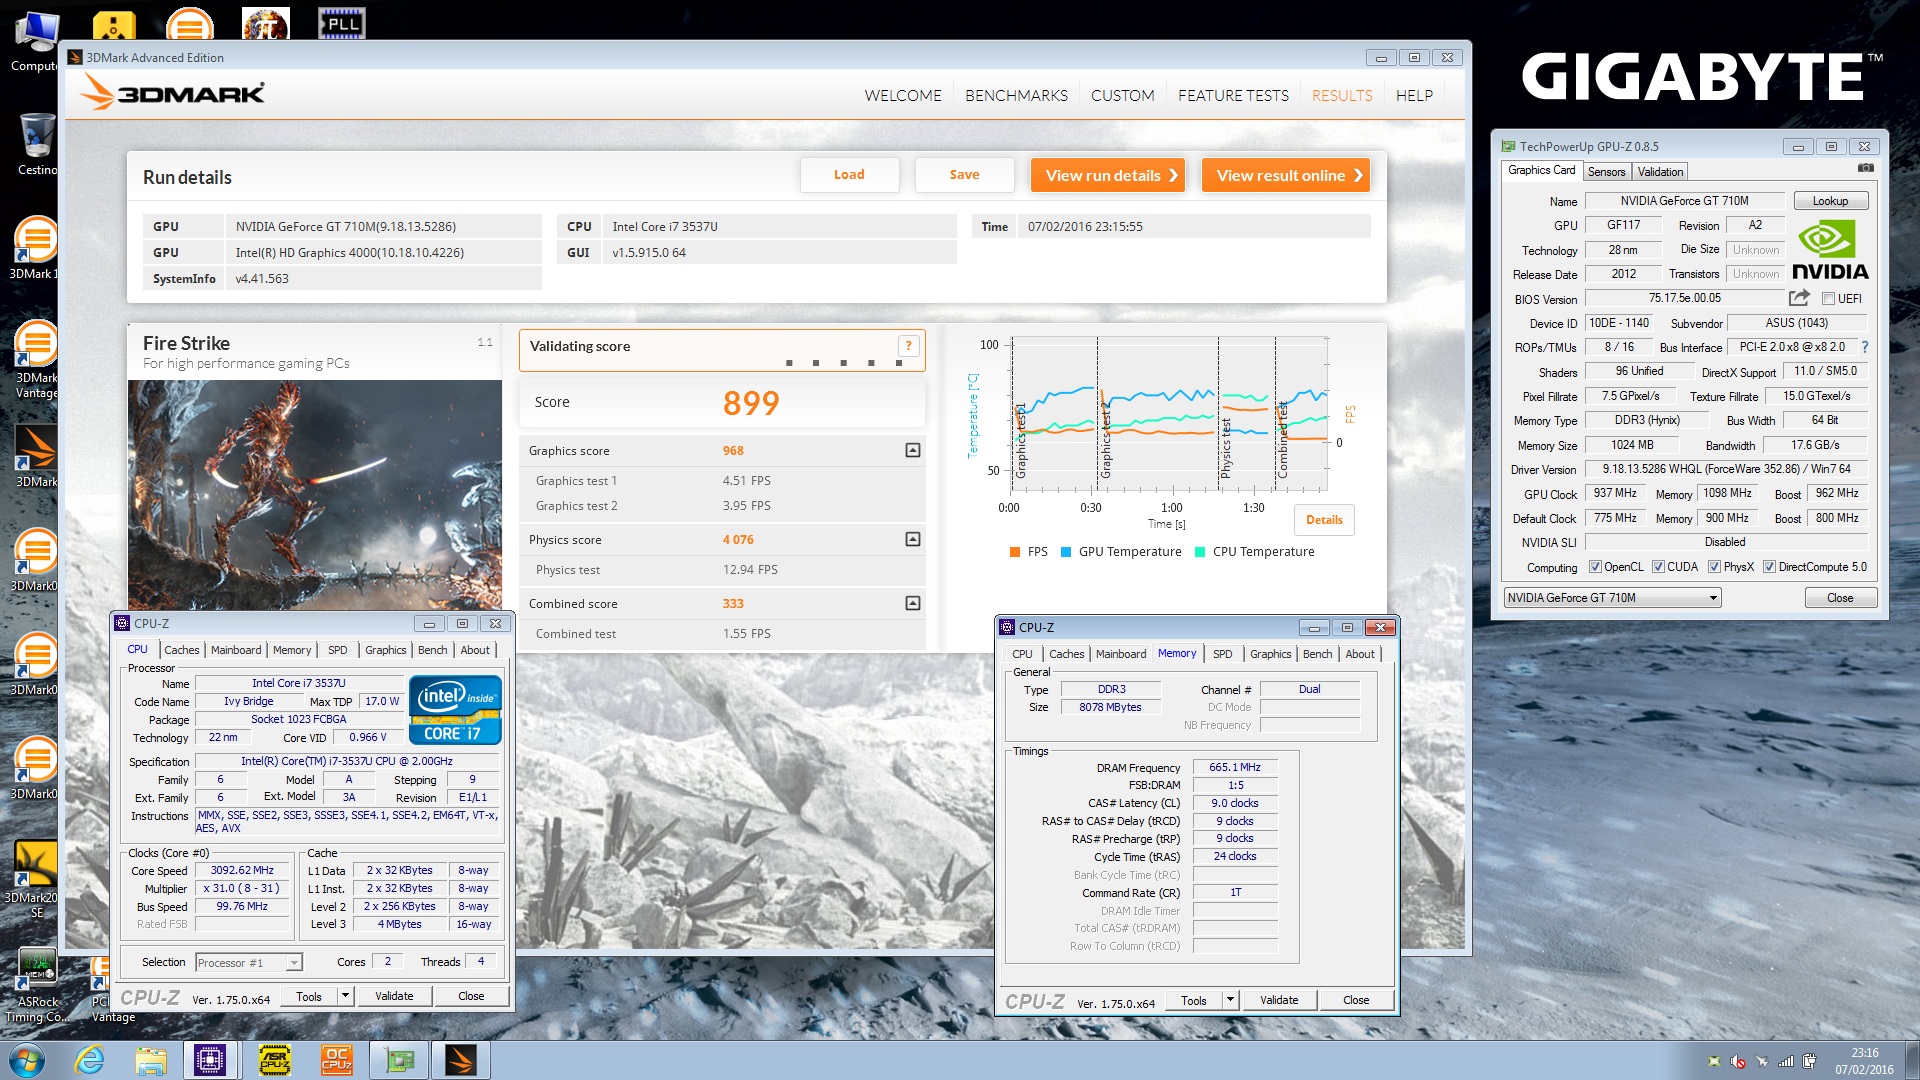Image resolution: width=1920 pixels, height=1080 pixels.
Task: Click the GPU Temperature blue legend swatch
Action: click(1066, 552)
